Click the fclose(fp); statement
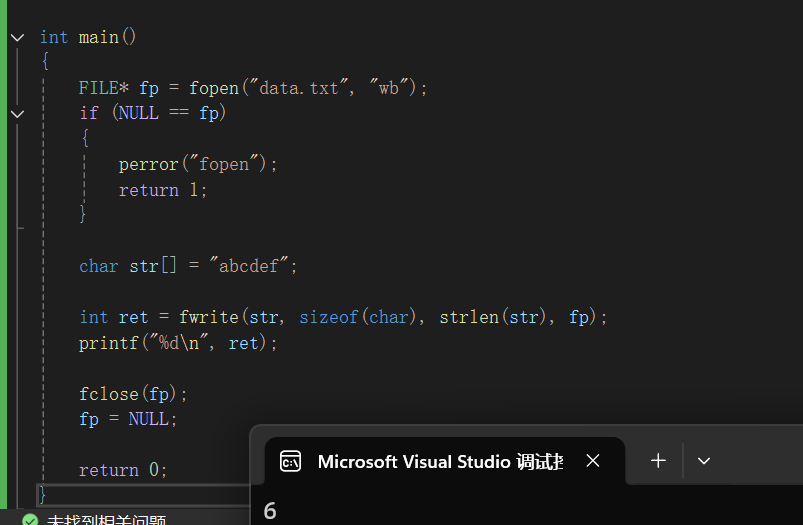This screenshot has height=525, width=803. (133, 394)
